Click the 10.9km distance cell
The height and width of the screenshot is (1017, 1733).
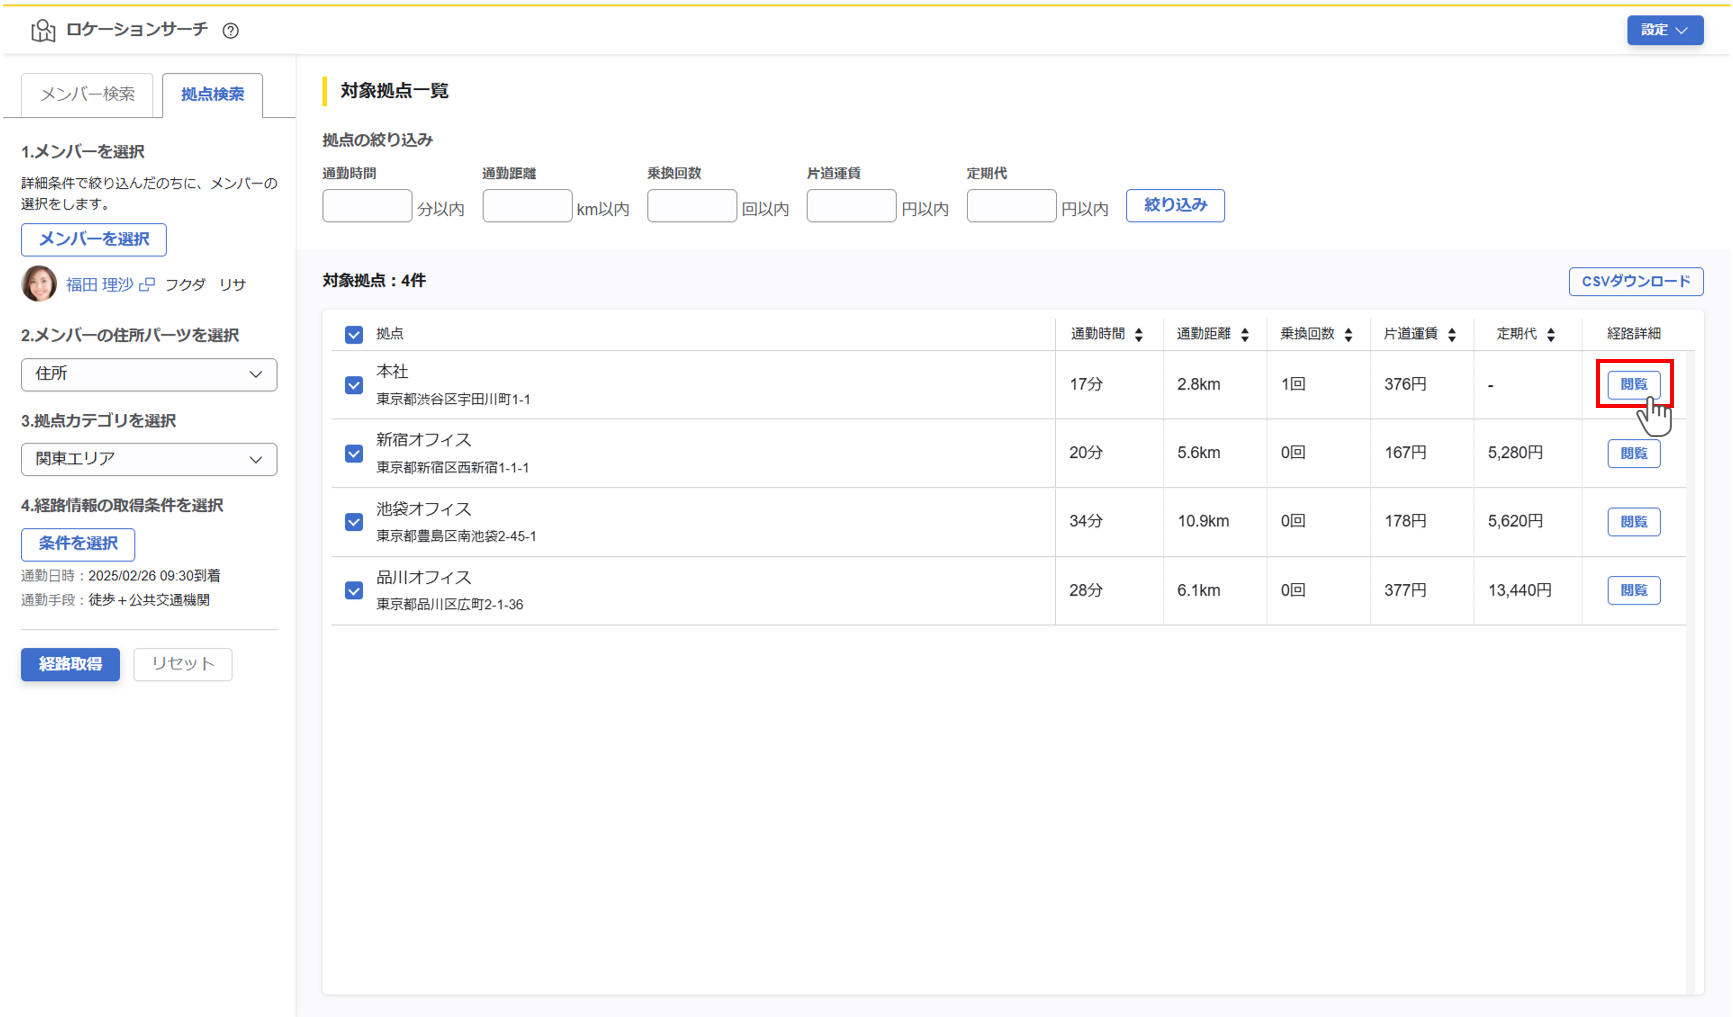pyautogui.click(x=1203, y=521)
